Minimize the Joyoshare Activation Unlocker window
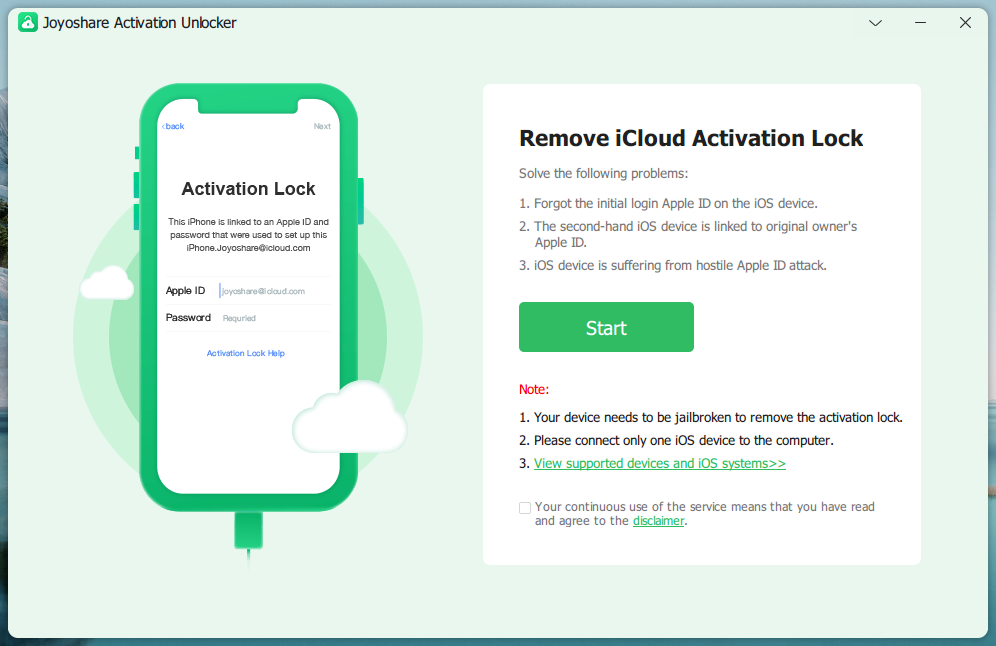 [x=920, y=23]
